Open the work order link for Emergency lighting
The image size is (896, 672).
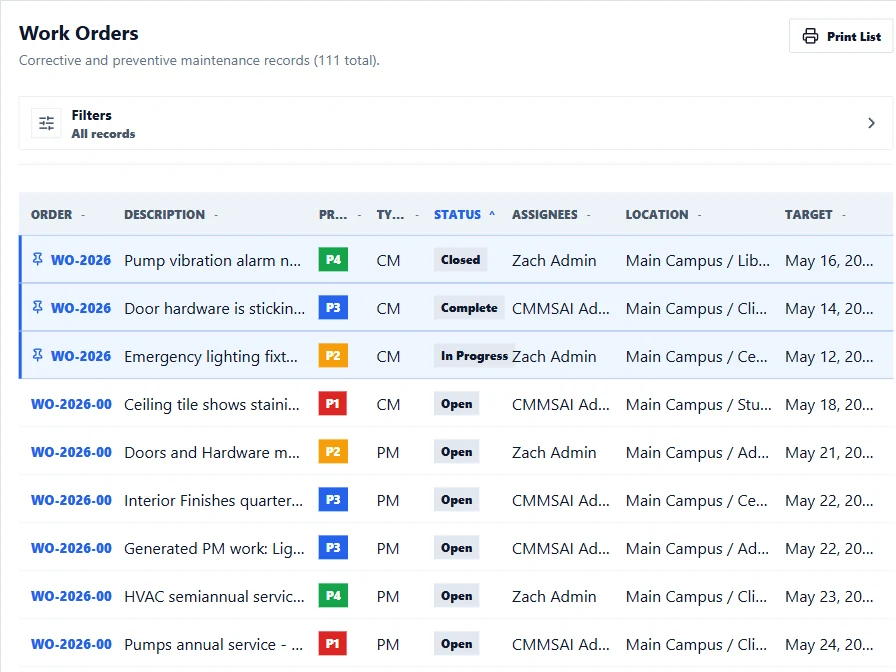(81, 356)
